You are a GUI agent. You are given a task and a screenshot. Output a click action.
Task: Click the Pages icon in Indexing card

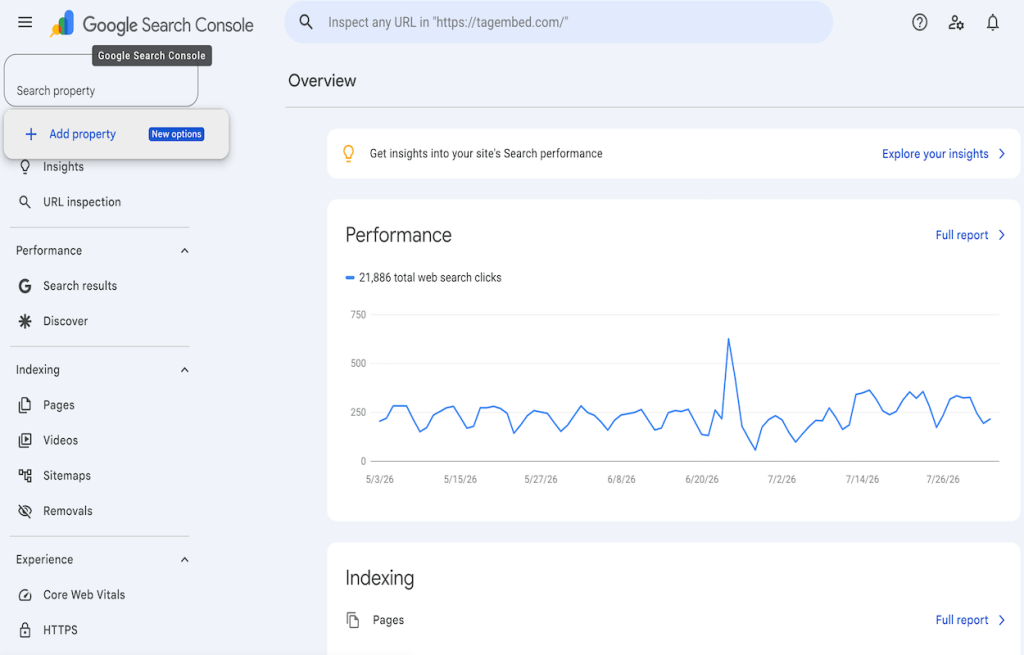click(x=353, y=620)
